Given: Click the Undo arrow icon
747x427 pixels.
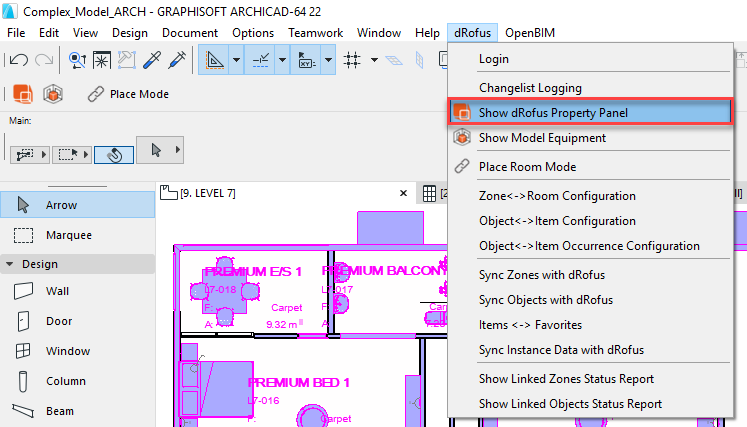Looking at the screenshot, I should (x=19, y=60).
